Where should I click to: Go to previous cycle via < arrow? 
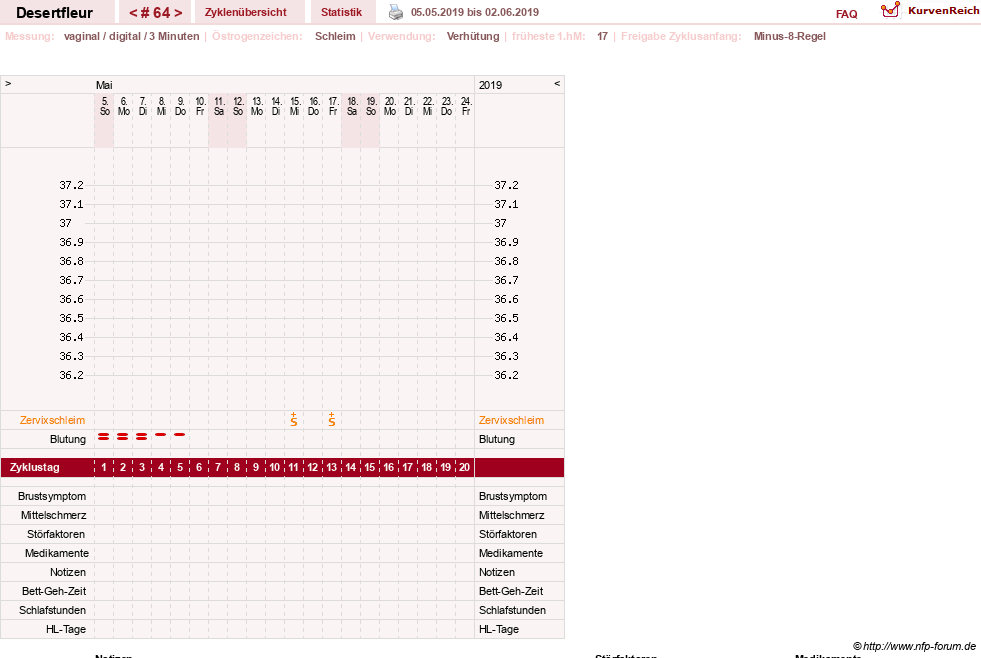[x=133, y=13]
